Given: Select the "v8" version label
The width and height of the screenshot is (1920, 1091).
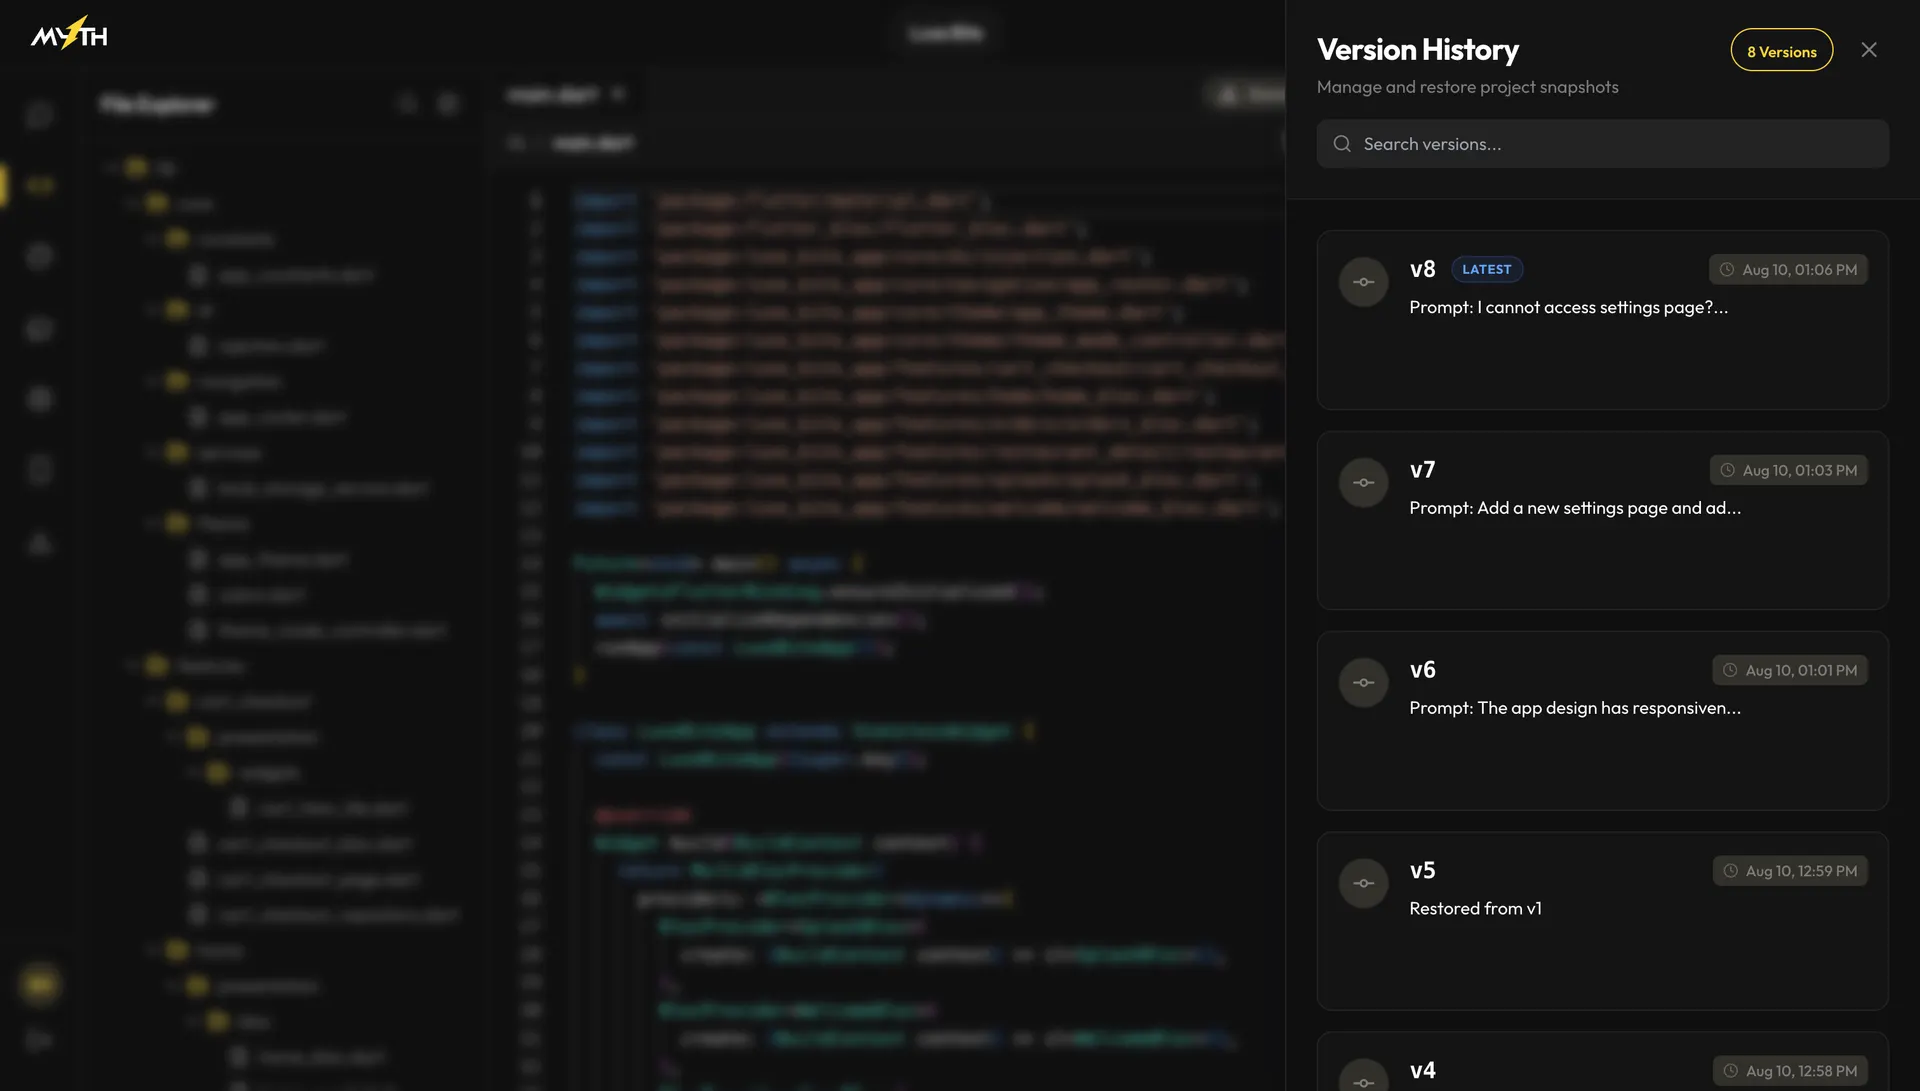Looking at the screenshot, I should tap(1422, 270).
